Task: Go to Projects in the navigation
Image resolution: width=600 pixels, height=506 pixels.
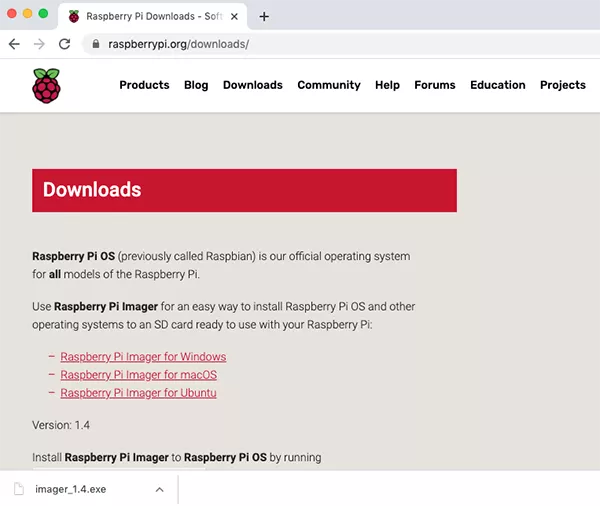Action: 562,85
